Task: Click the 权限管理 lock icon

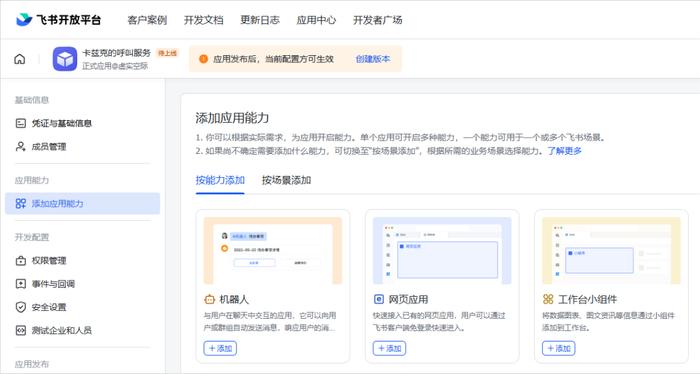Action: click(x=21, y=261)
